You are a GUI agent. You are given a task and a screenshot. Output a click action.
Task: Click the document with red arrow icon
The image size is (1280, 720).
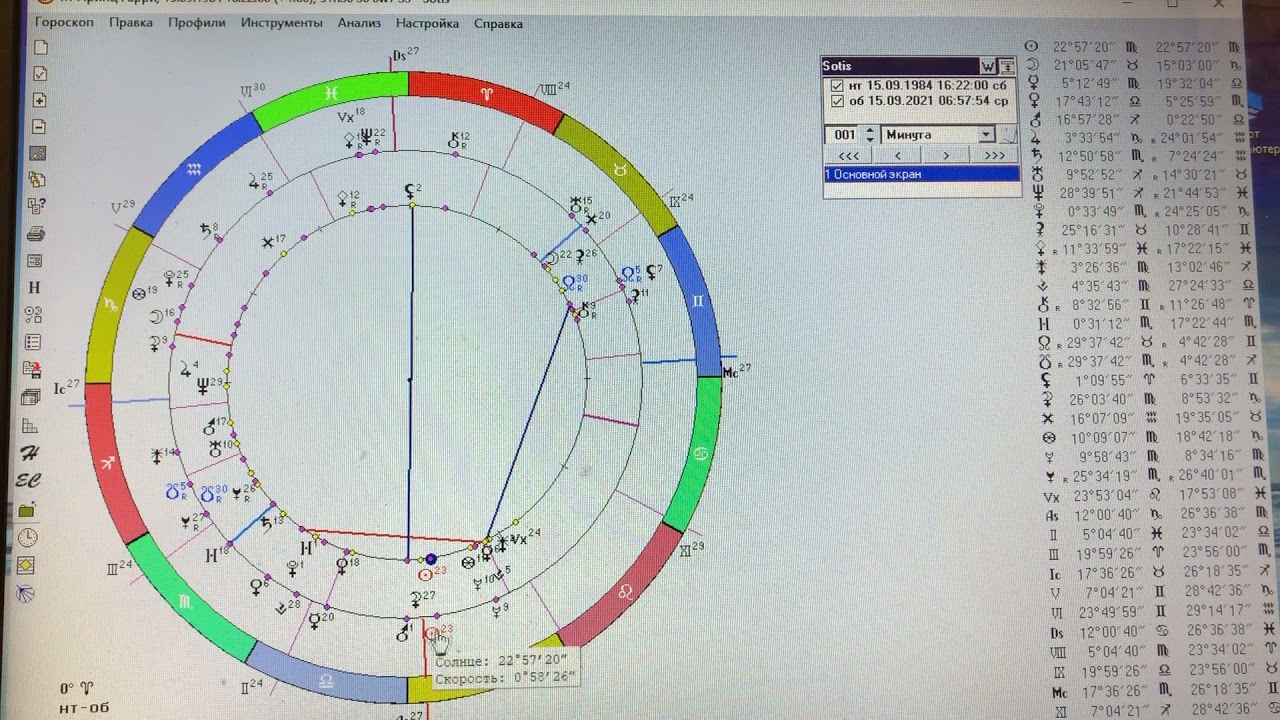pyautogui.click(x=33, y=369)
